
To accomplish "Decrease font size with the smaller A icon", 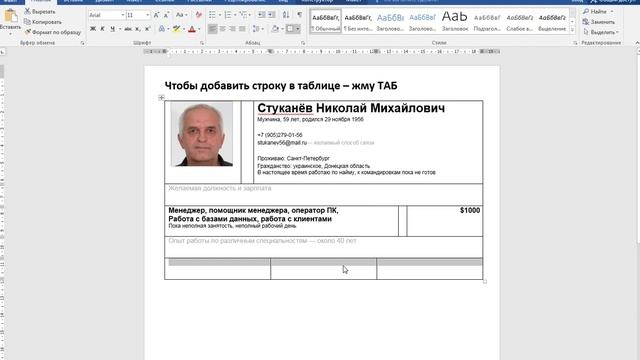I will click(166, 15).
